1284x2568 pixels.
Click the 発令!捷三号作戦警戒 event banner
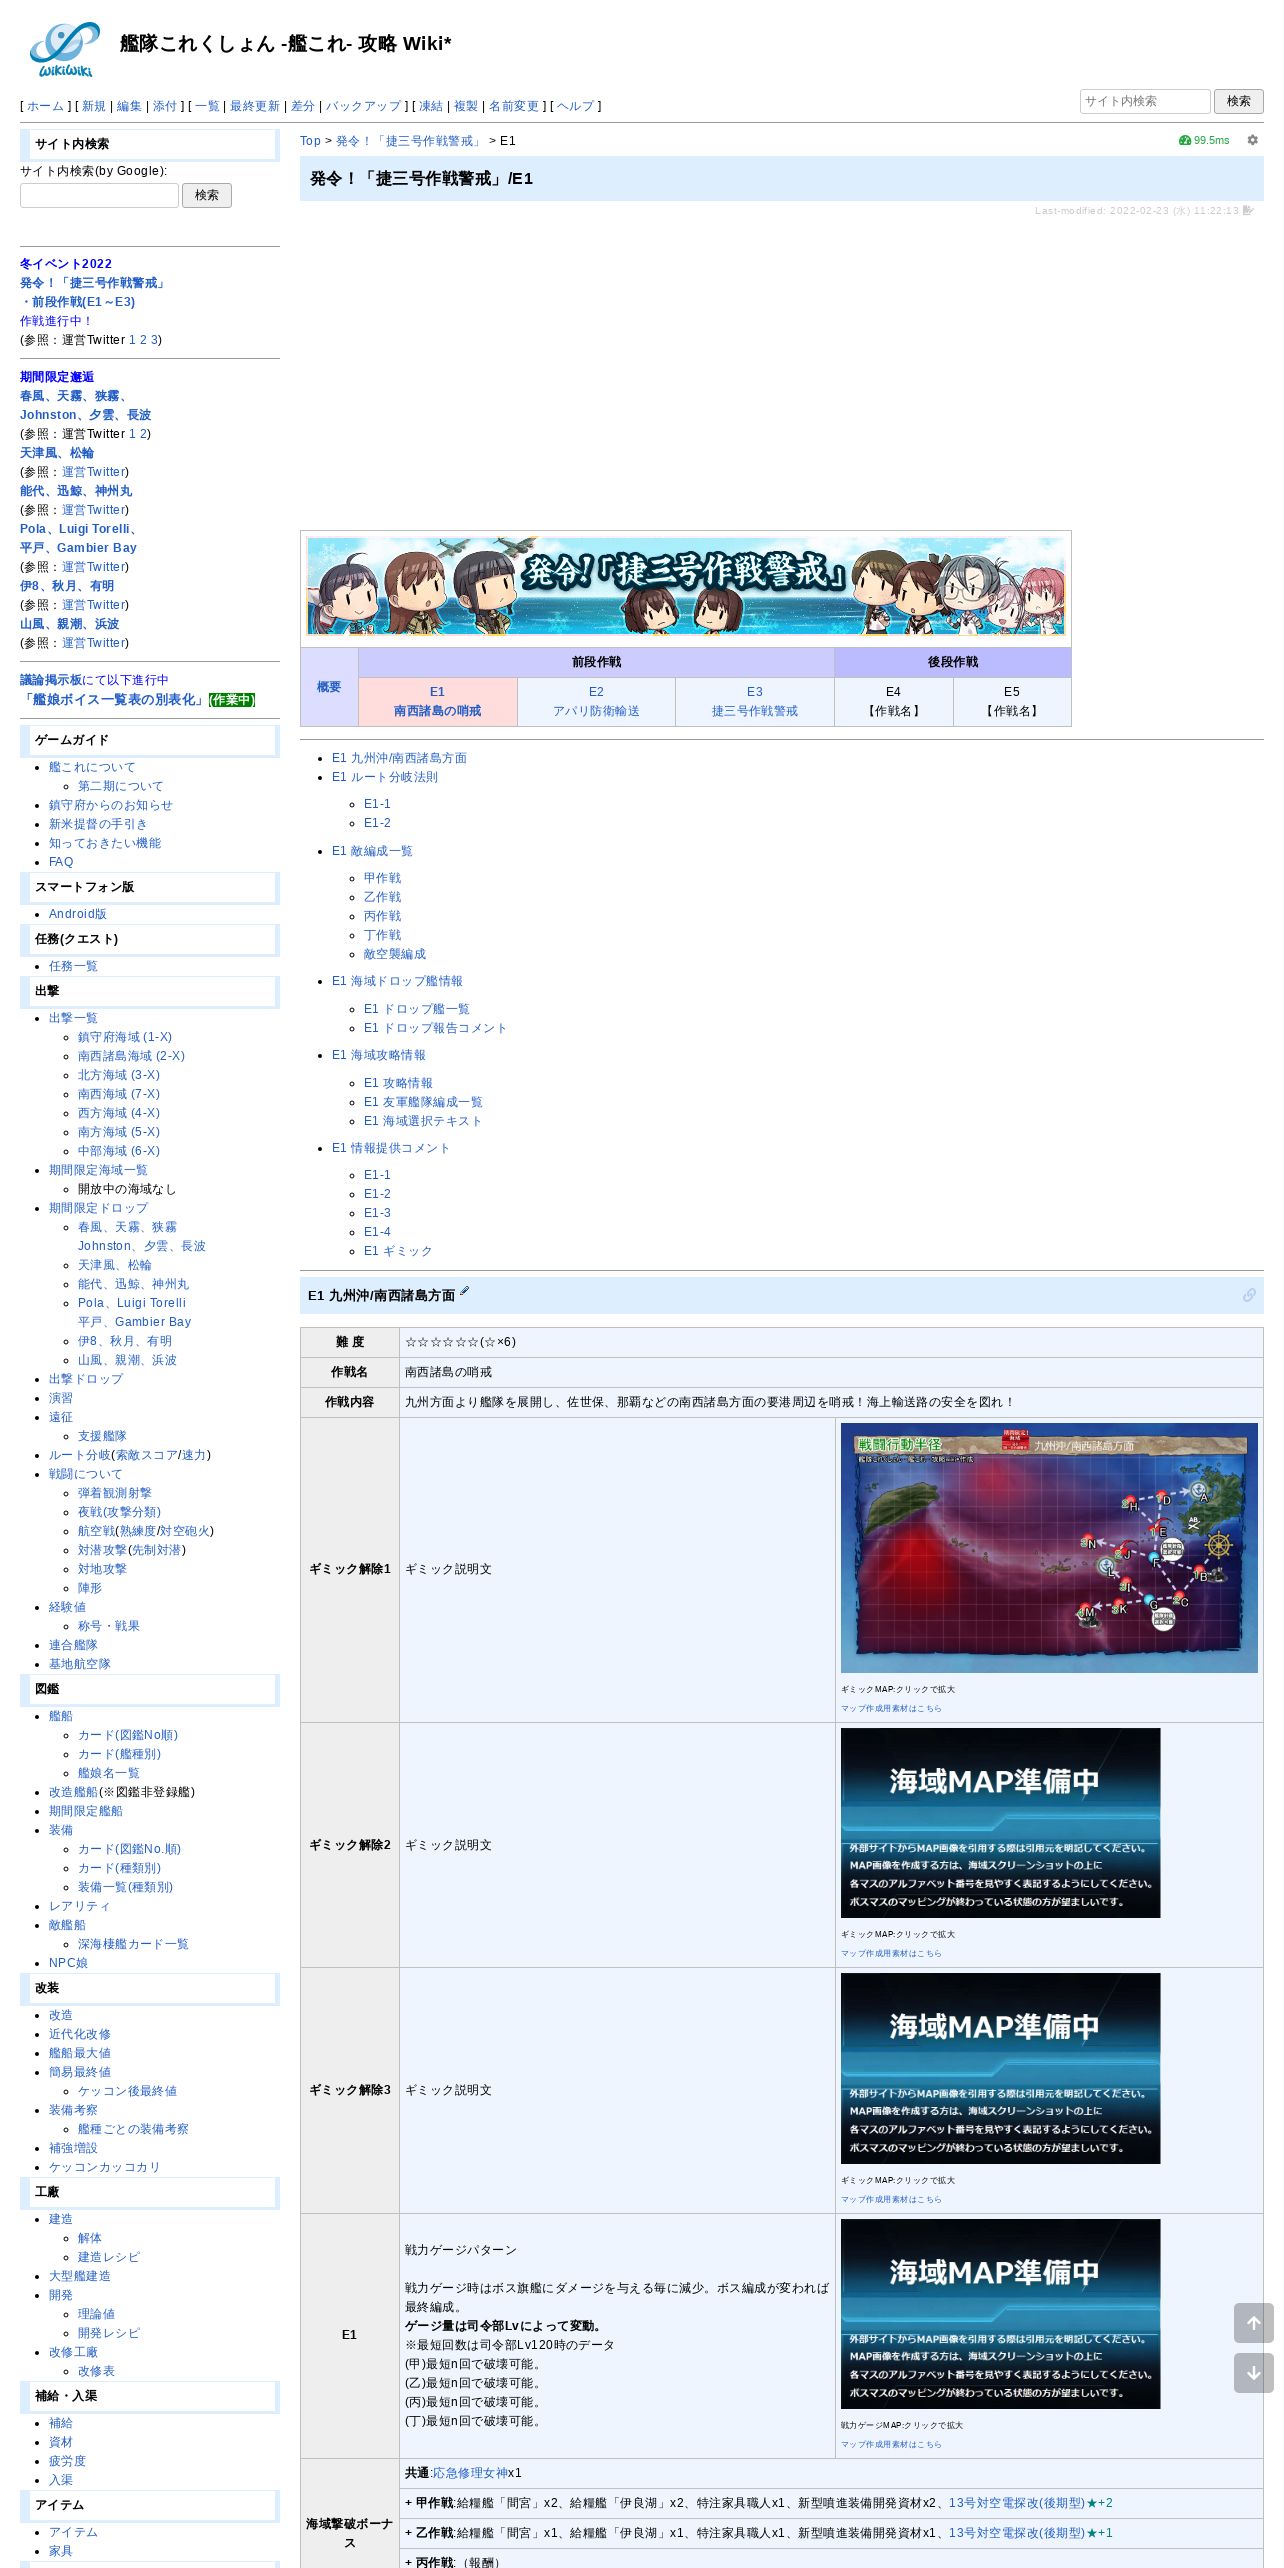pos(686,586)
